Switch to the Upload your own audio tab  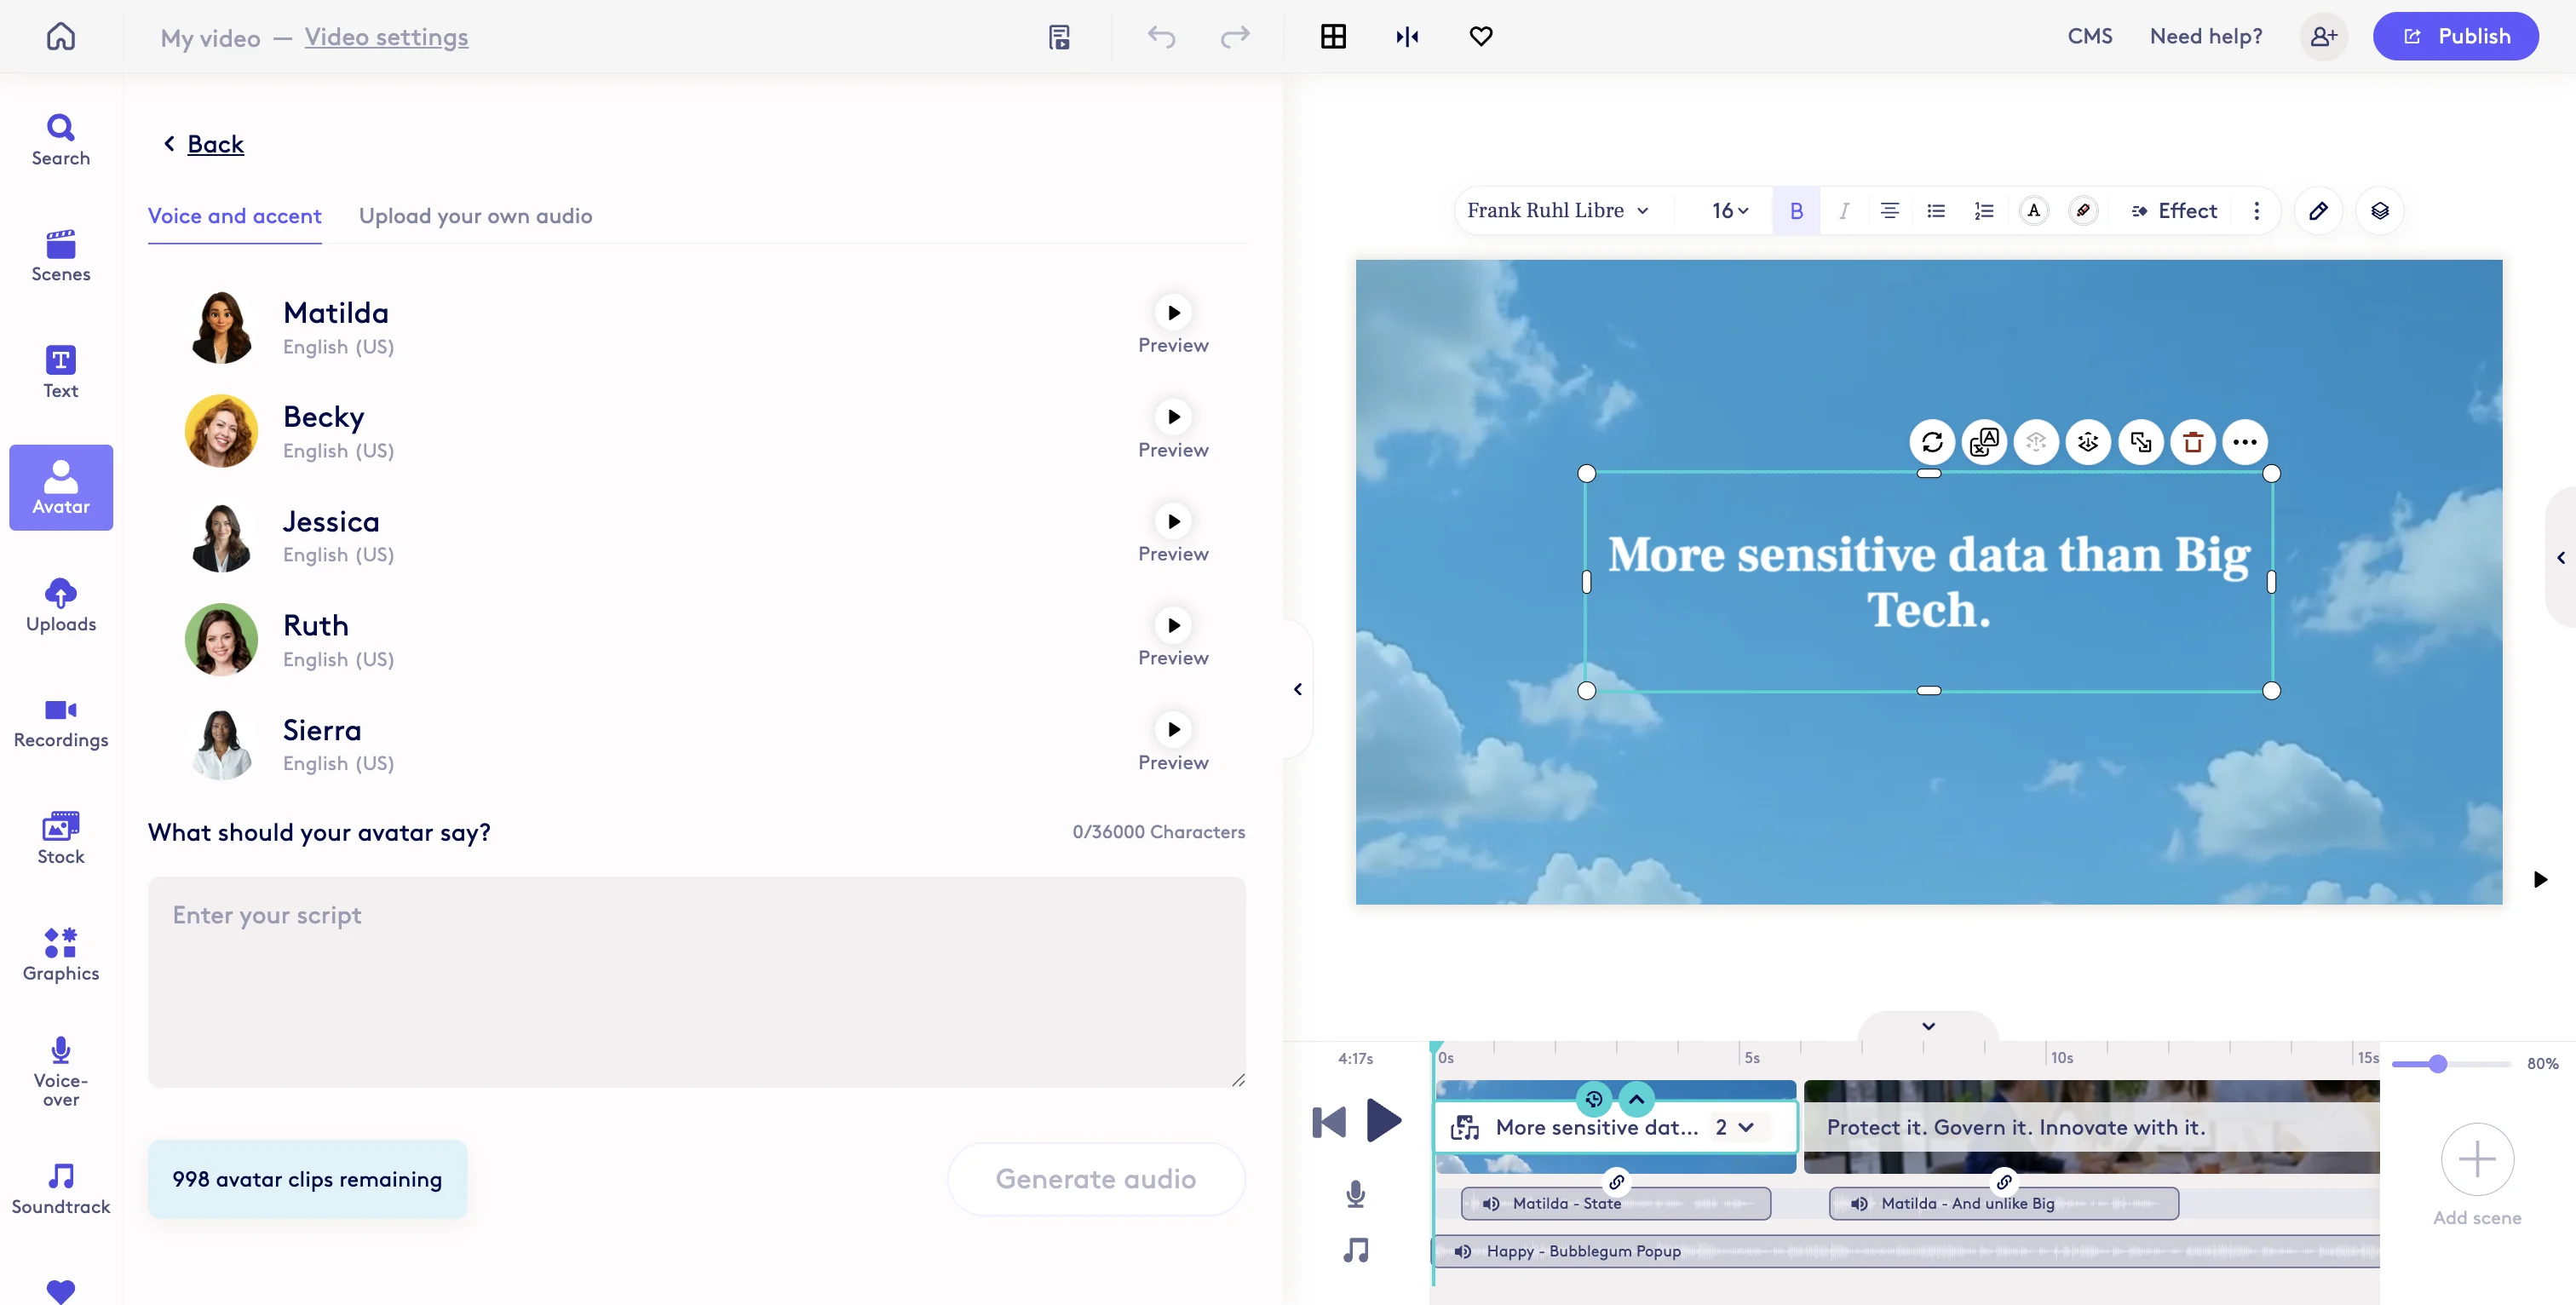[476, 216]
